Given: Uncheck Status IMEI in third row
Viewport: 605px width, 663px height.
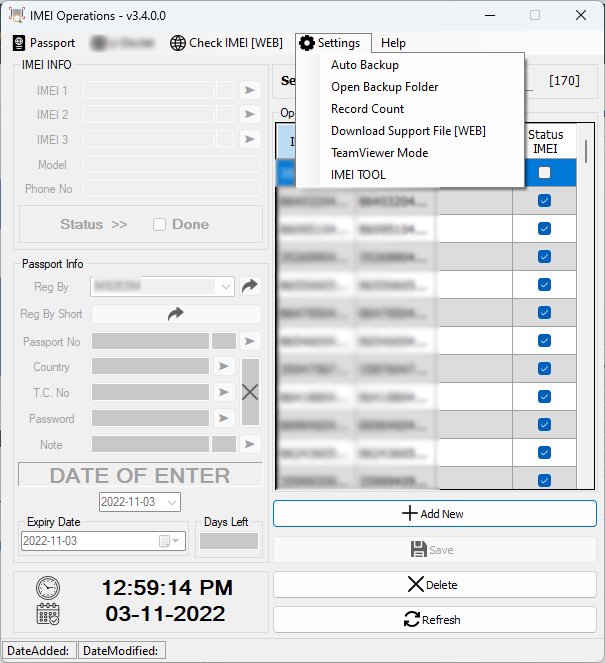Looking at the screenshot, I should click(x=545, y=229).
